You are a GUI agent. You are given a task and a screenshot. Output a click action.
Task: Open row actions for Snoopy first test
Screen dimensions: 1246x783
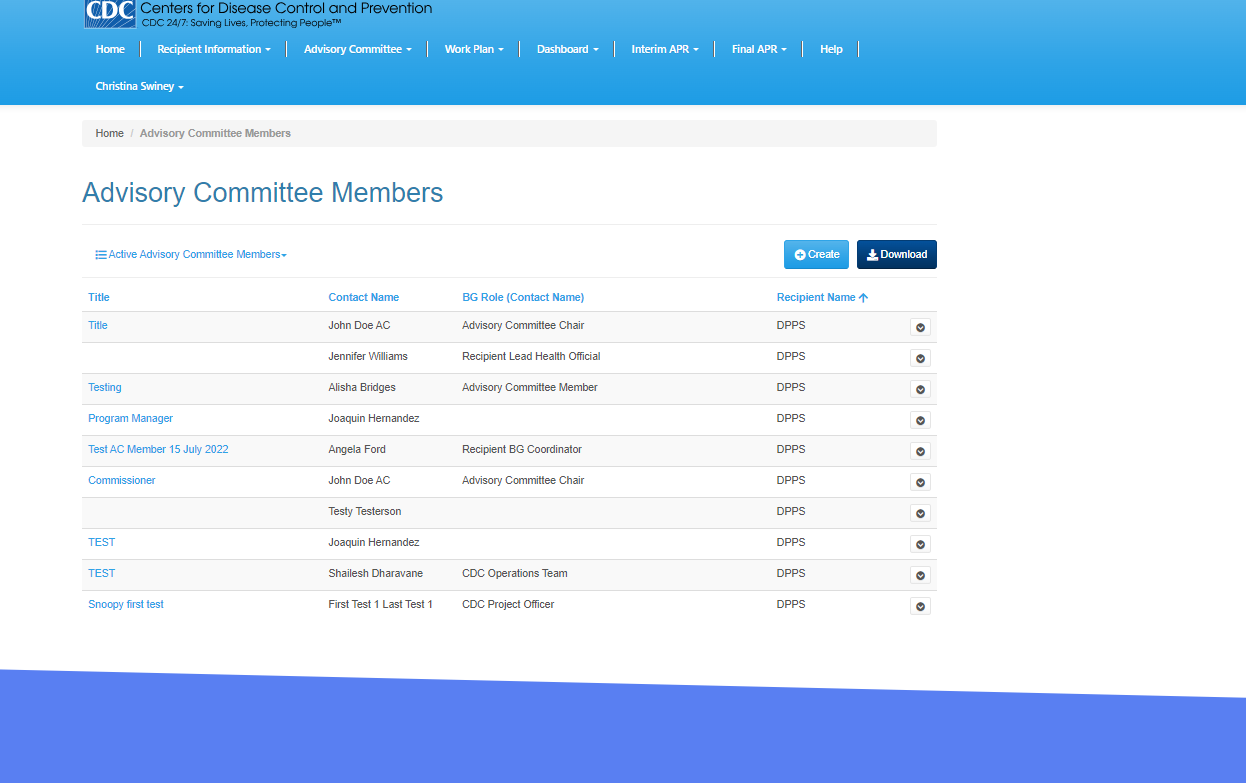(920, 606)
